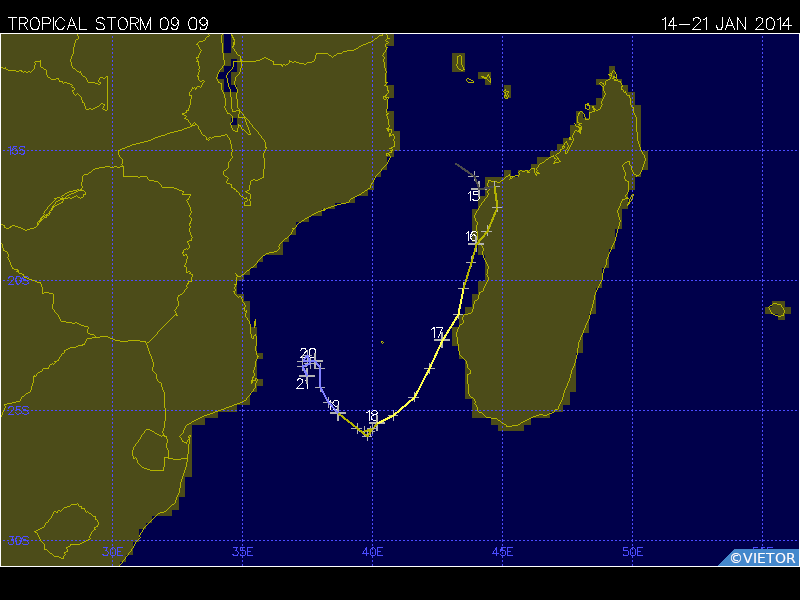Select track day marker 18
Screen dimensions: 800x600
372,415
